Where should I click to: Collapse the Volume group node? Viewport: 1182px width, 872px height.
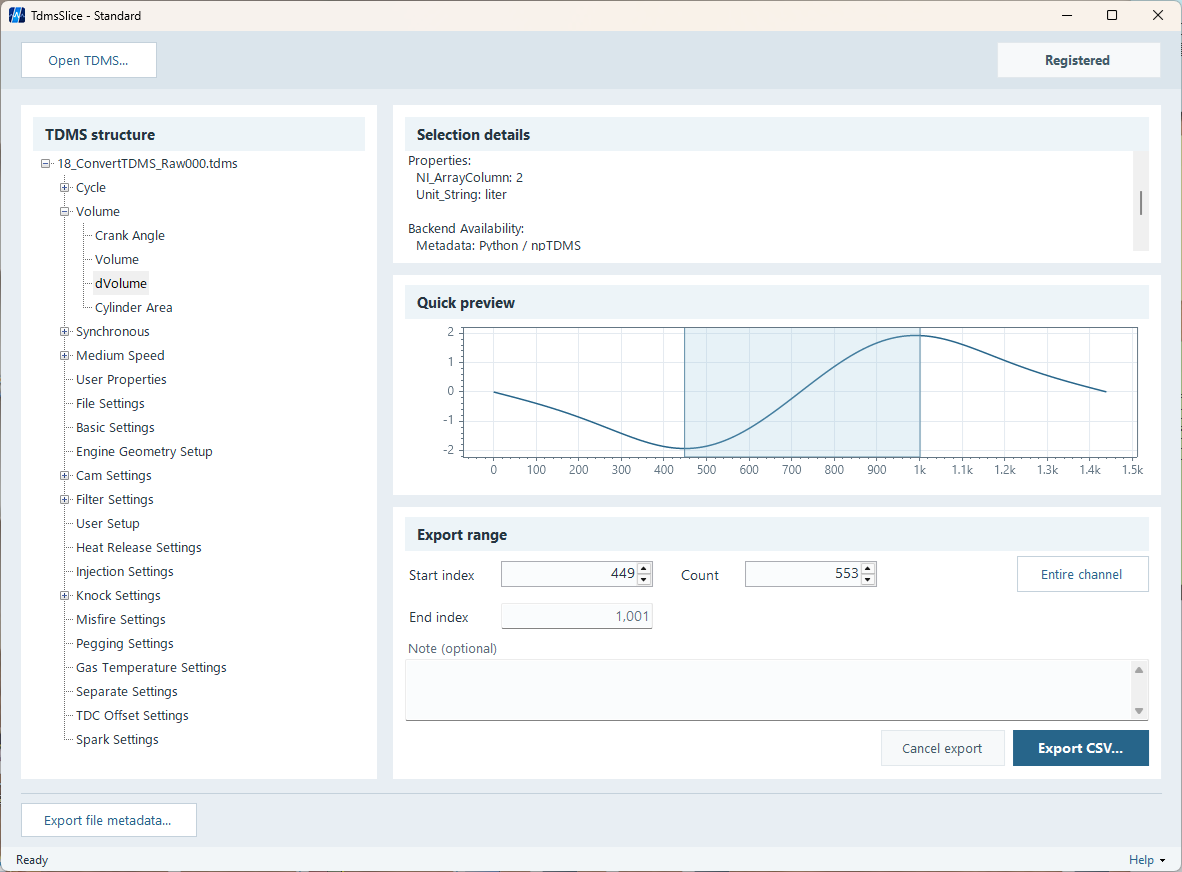pyautogui.click(x=65, y=212)
